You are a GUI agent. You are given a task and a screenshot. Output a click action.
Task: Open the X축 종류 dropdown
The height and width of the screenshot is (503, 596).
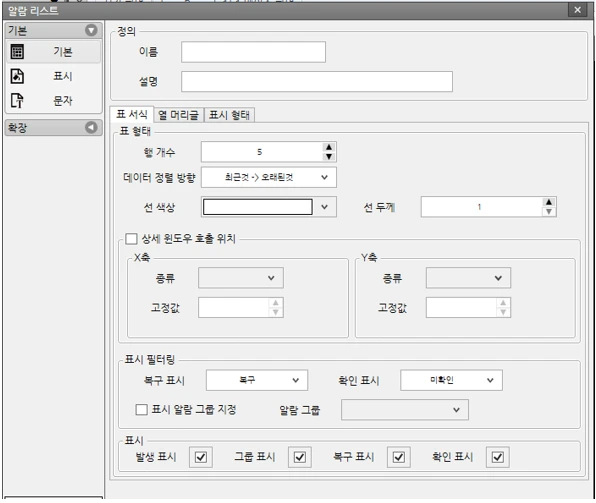(241, 278)
